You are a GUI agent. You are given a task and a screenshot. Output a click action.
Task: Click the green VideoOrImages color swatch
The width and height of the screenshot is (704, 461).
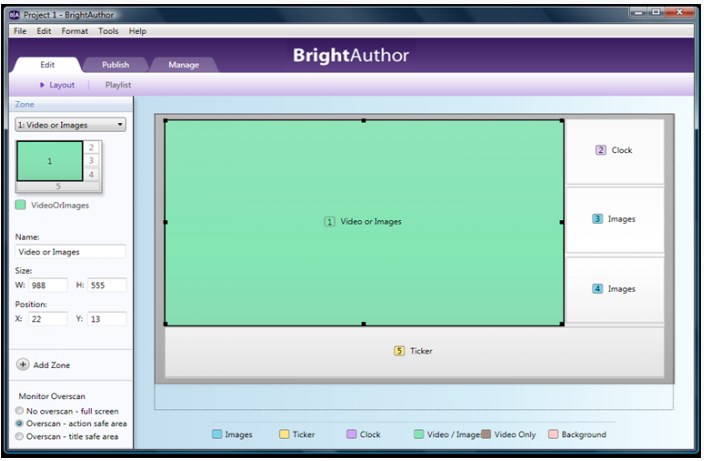pos(20,205)
